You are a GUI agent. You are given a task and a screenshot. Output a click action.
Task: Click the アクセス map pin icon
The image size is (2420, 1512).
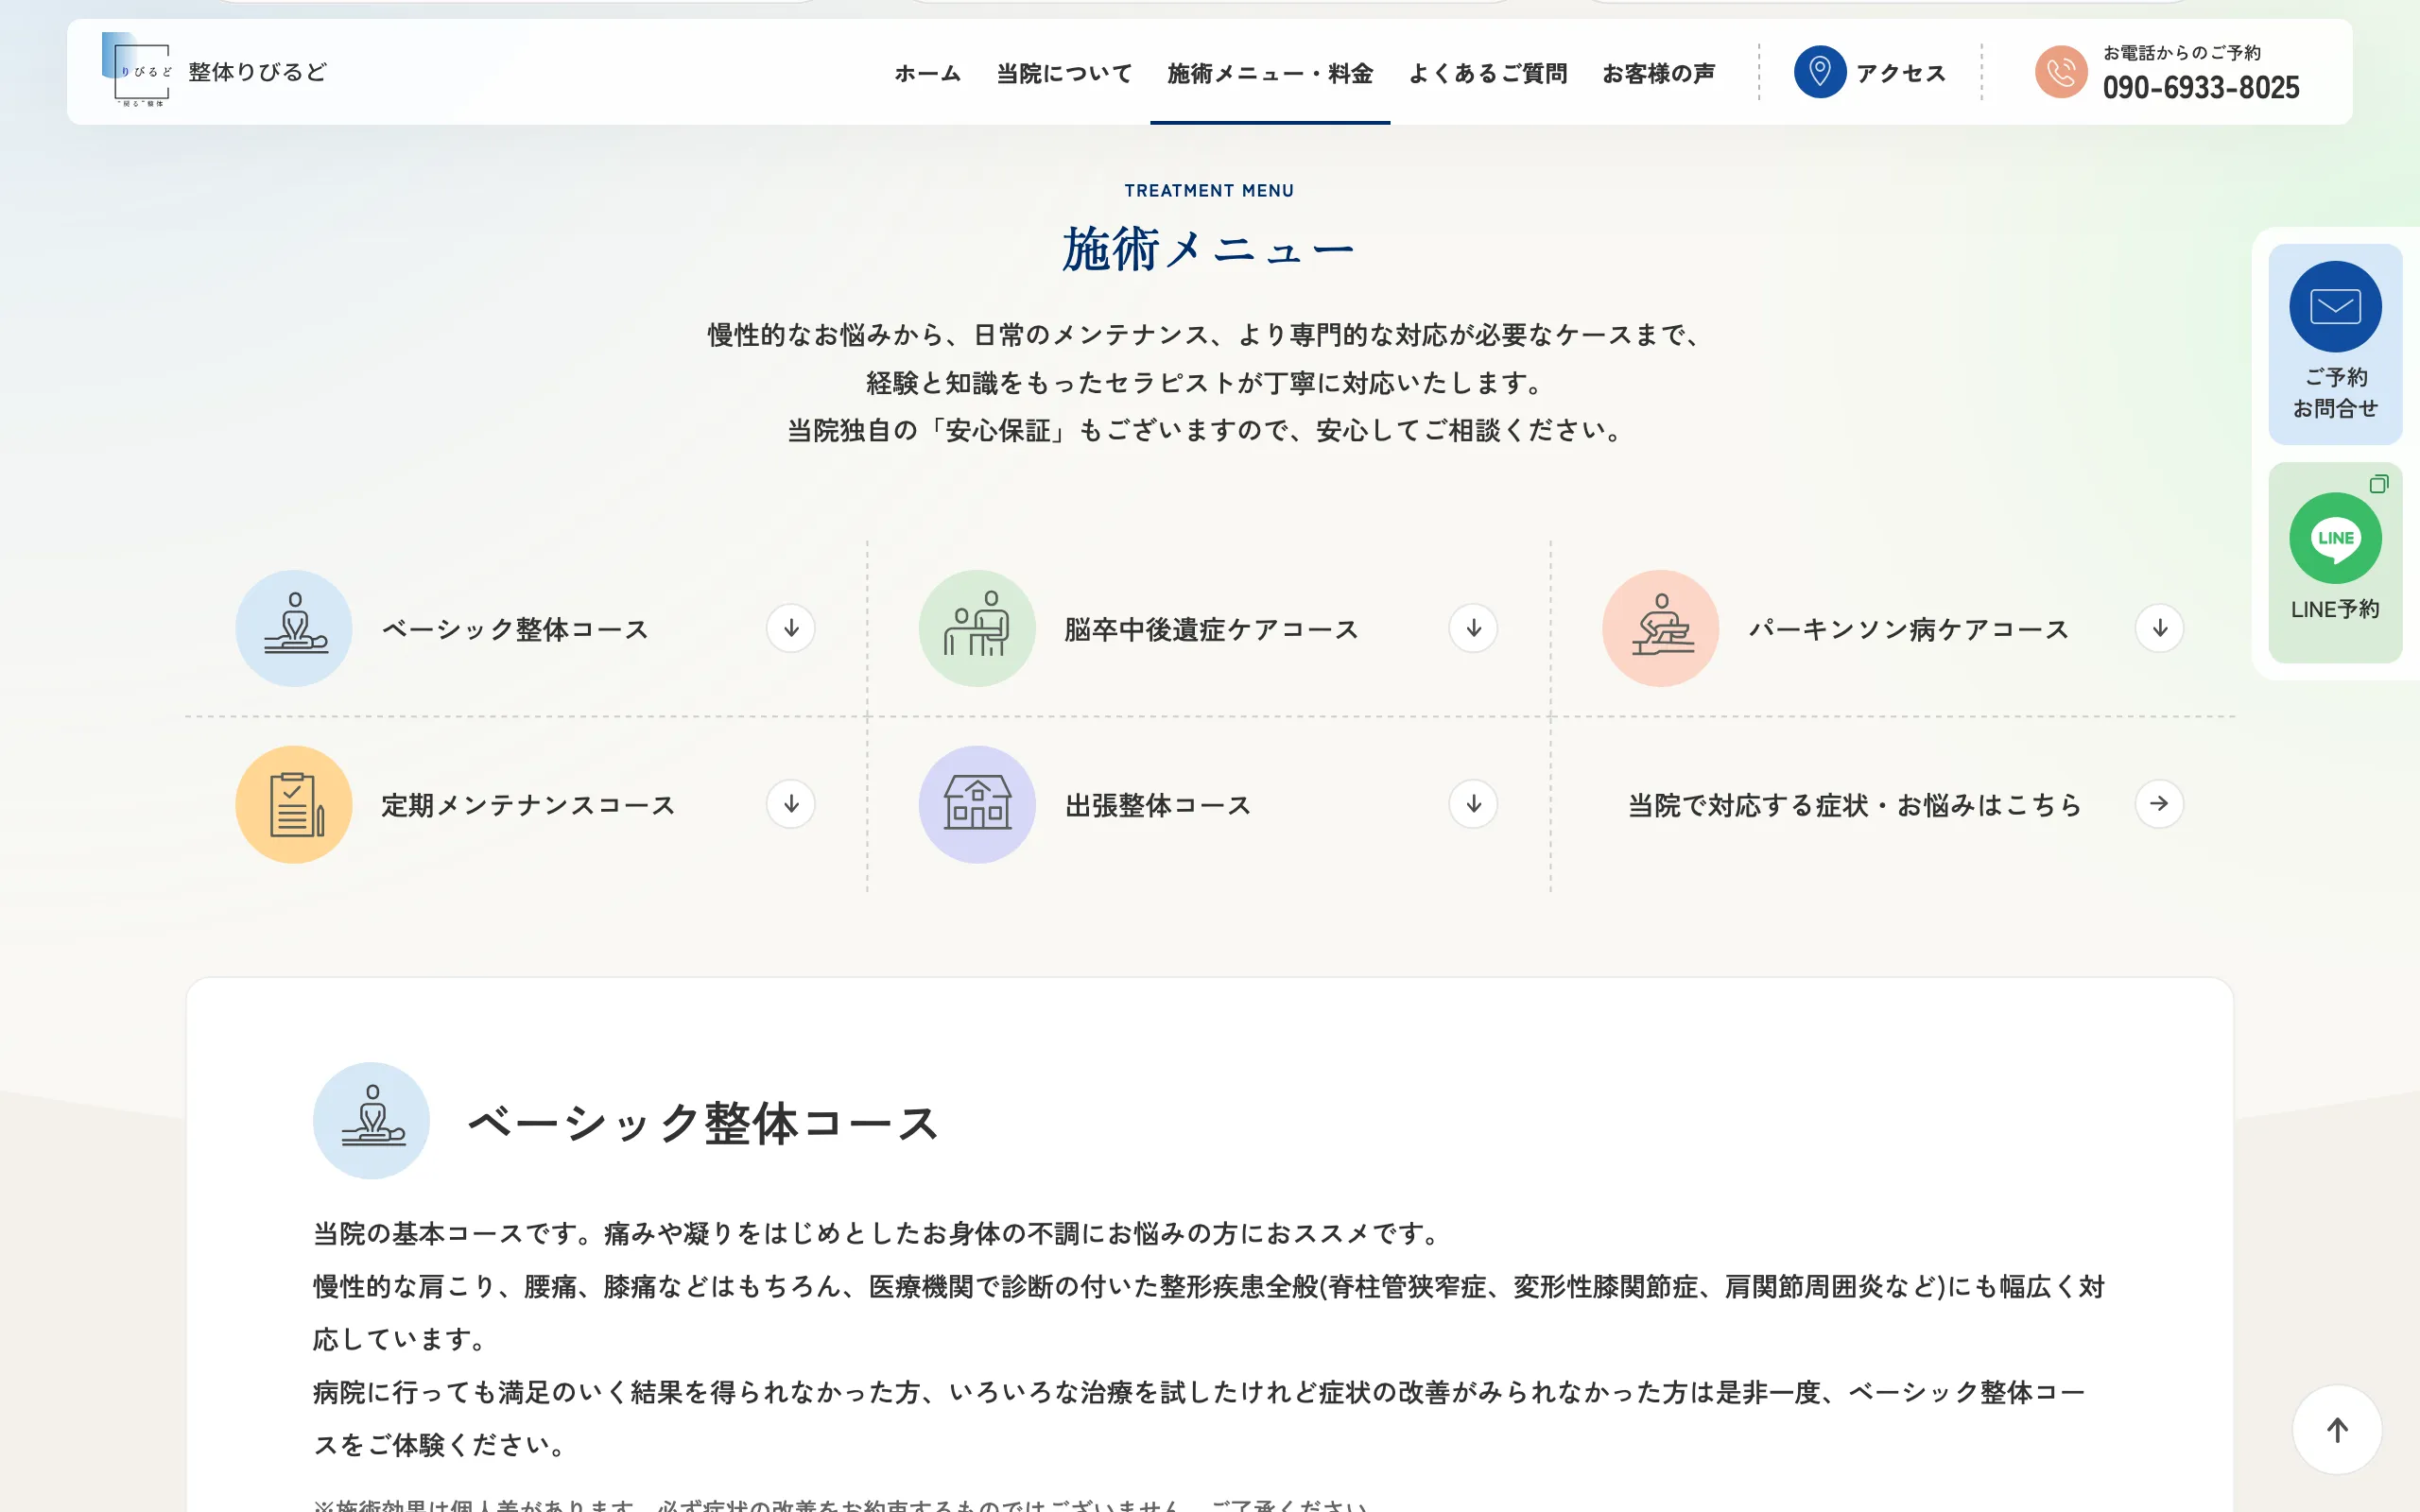[x=1820, y=71]
